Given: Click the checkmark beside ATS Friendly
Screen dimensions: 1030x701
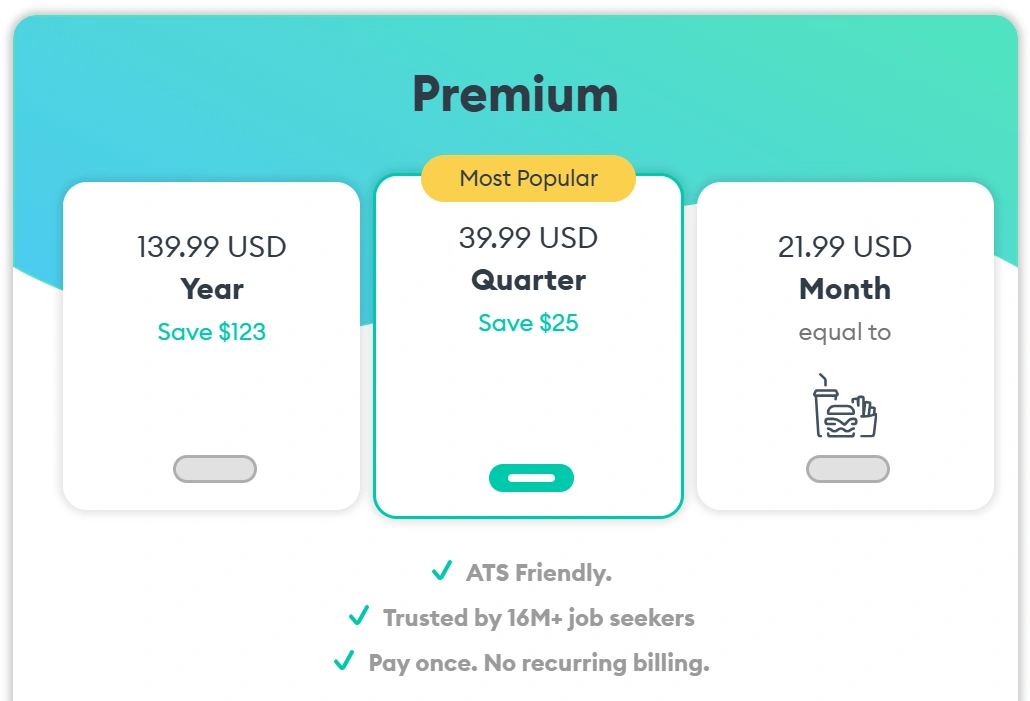Looking at the screenshot, I should 441,572.
